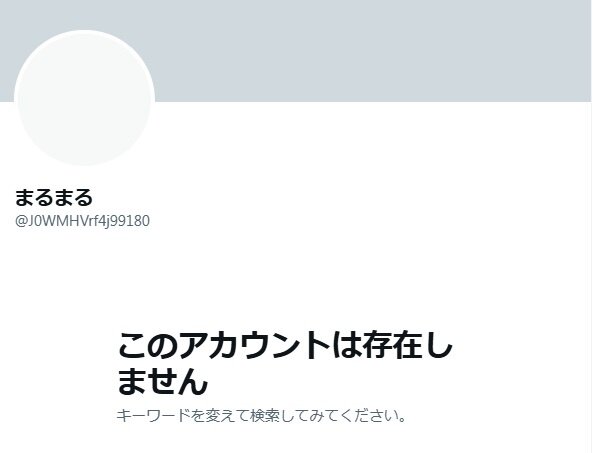Click the blank circular profile avatar

click(84, 98)
